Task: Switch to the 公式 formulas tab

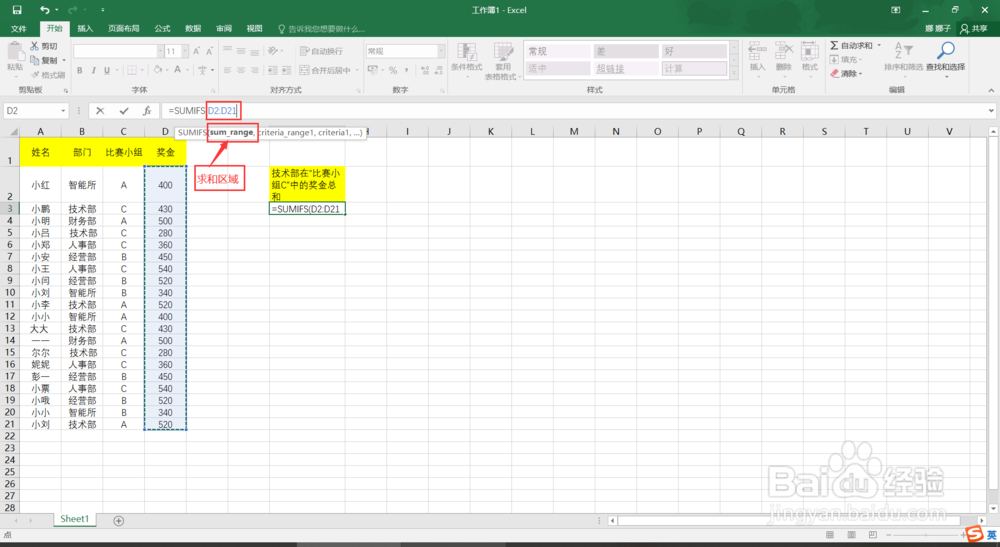Action: (162, 29)
